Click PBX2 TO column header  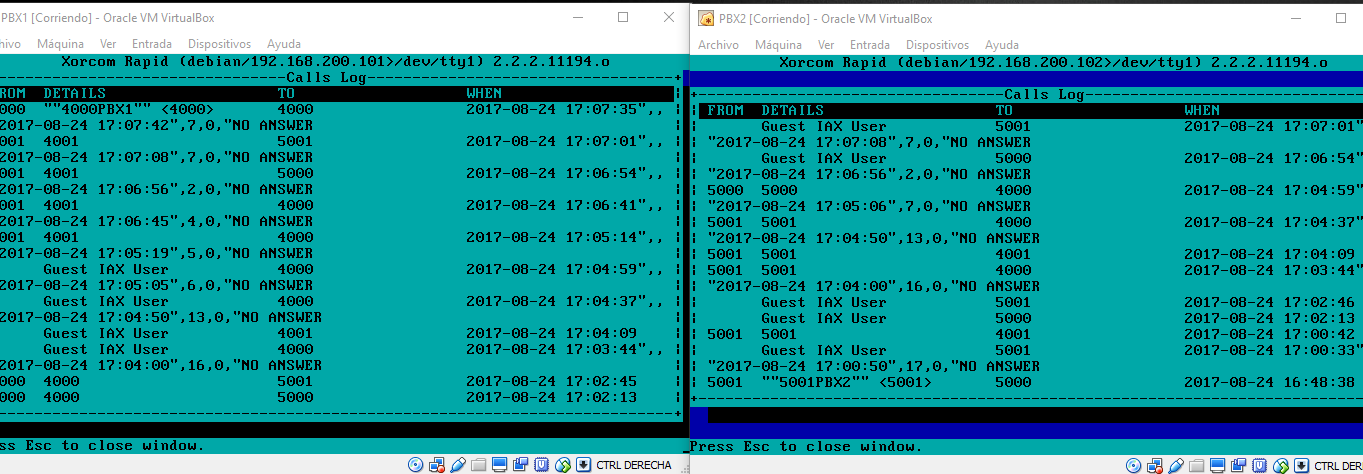coord(1004,110)
